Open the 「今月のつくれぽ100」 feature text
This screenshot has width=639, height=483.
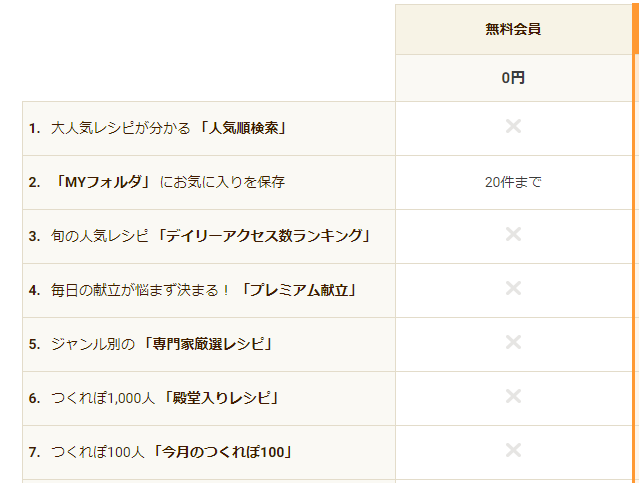click(223, 452)
